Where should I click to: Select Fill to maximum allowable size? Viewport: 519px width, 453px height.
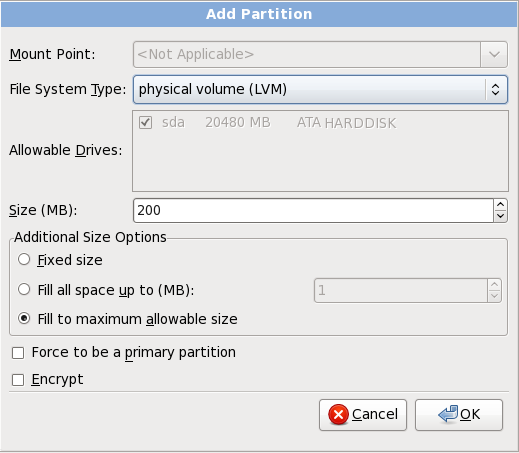(24, 318)
